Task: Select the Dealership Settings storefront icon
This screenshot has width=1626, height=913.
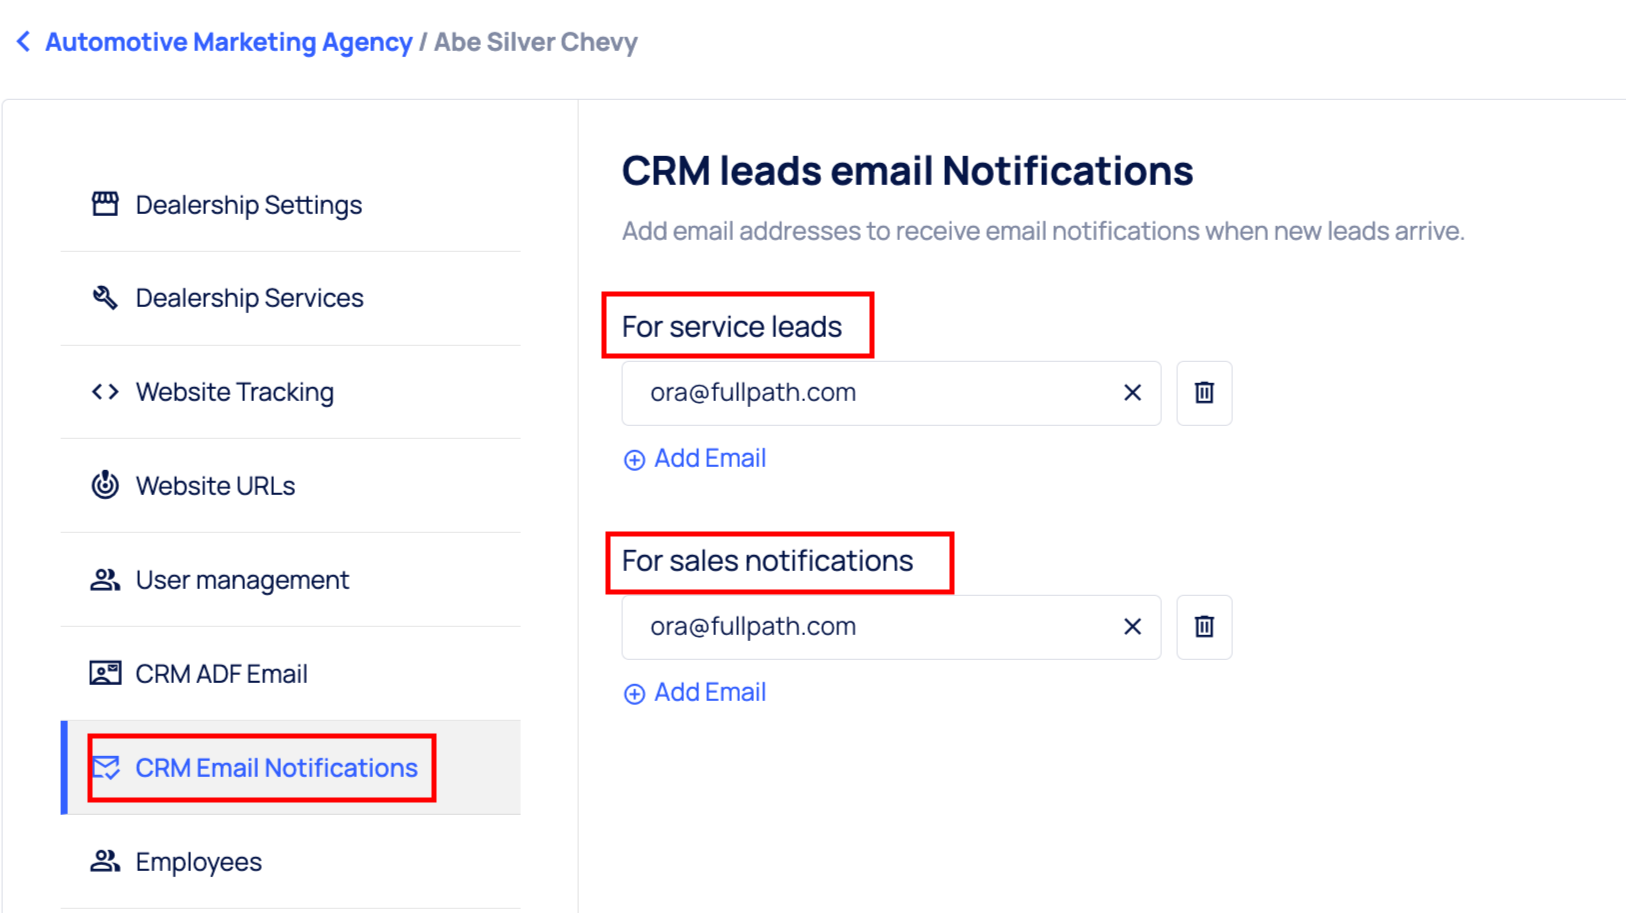Action: click(x=106, y=203)
